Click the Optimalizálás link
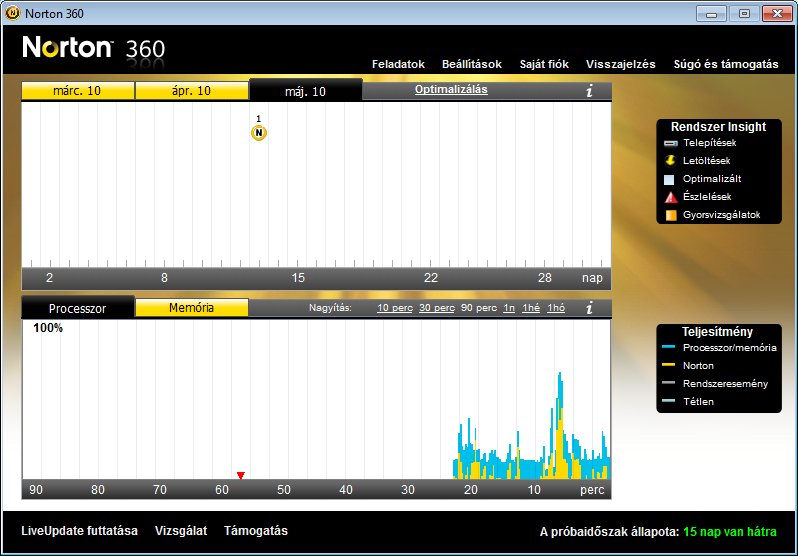The height and width of the screenshot is (556, 798). [x=451, y=90]
